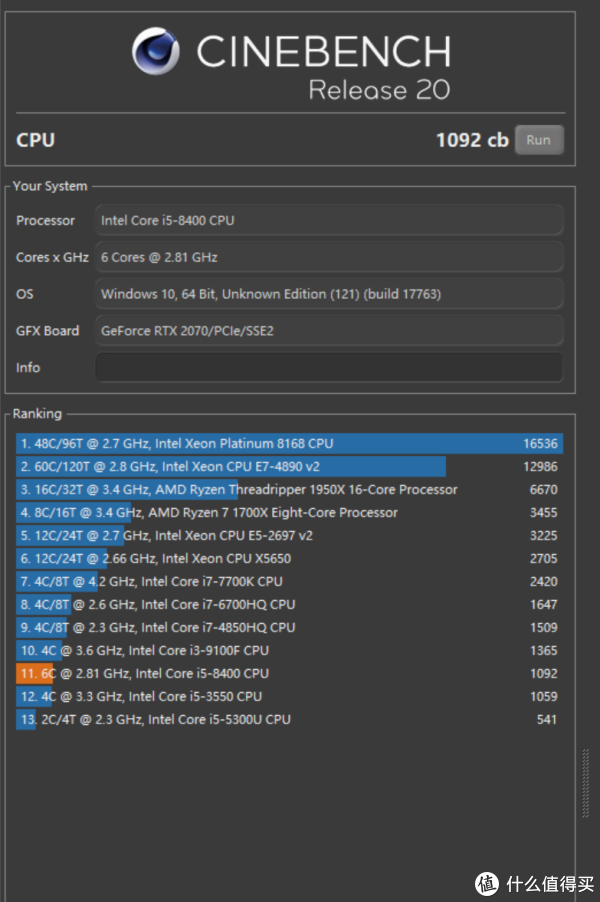600x902 pixels.
Task: Click the score 16536 in the ranking
Action: [540, 444]
